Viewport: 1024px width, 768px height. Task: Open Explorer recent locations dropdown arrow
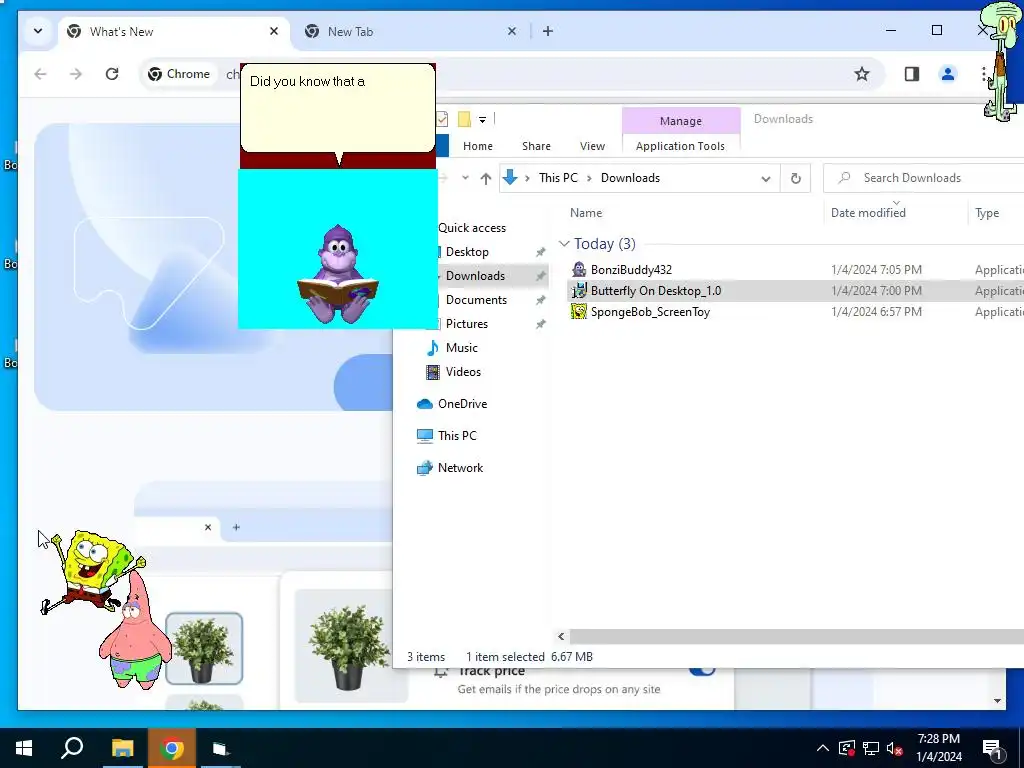(x=465, y=178)
